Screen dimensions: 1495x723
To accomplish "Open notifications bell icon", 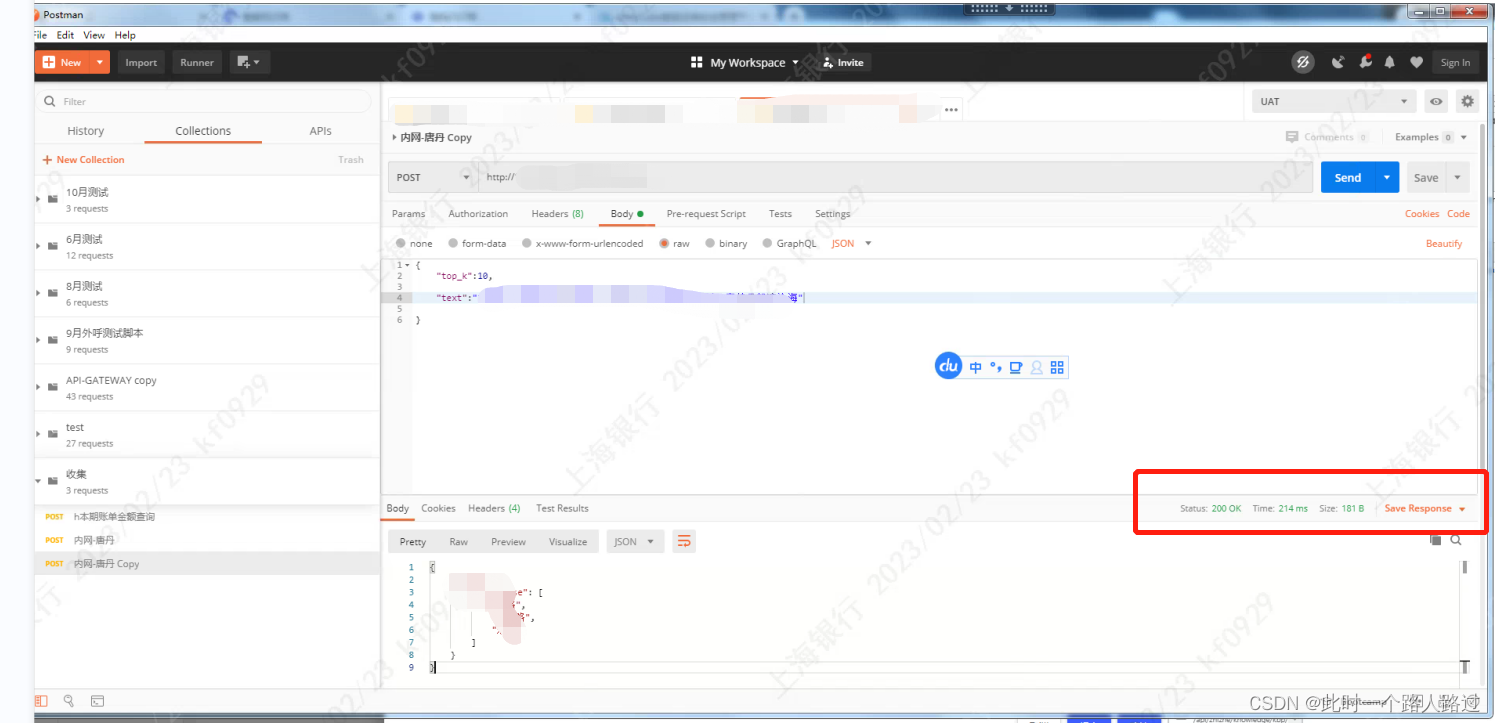I will 1390,62.
